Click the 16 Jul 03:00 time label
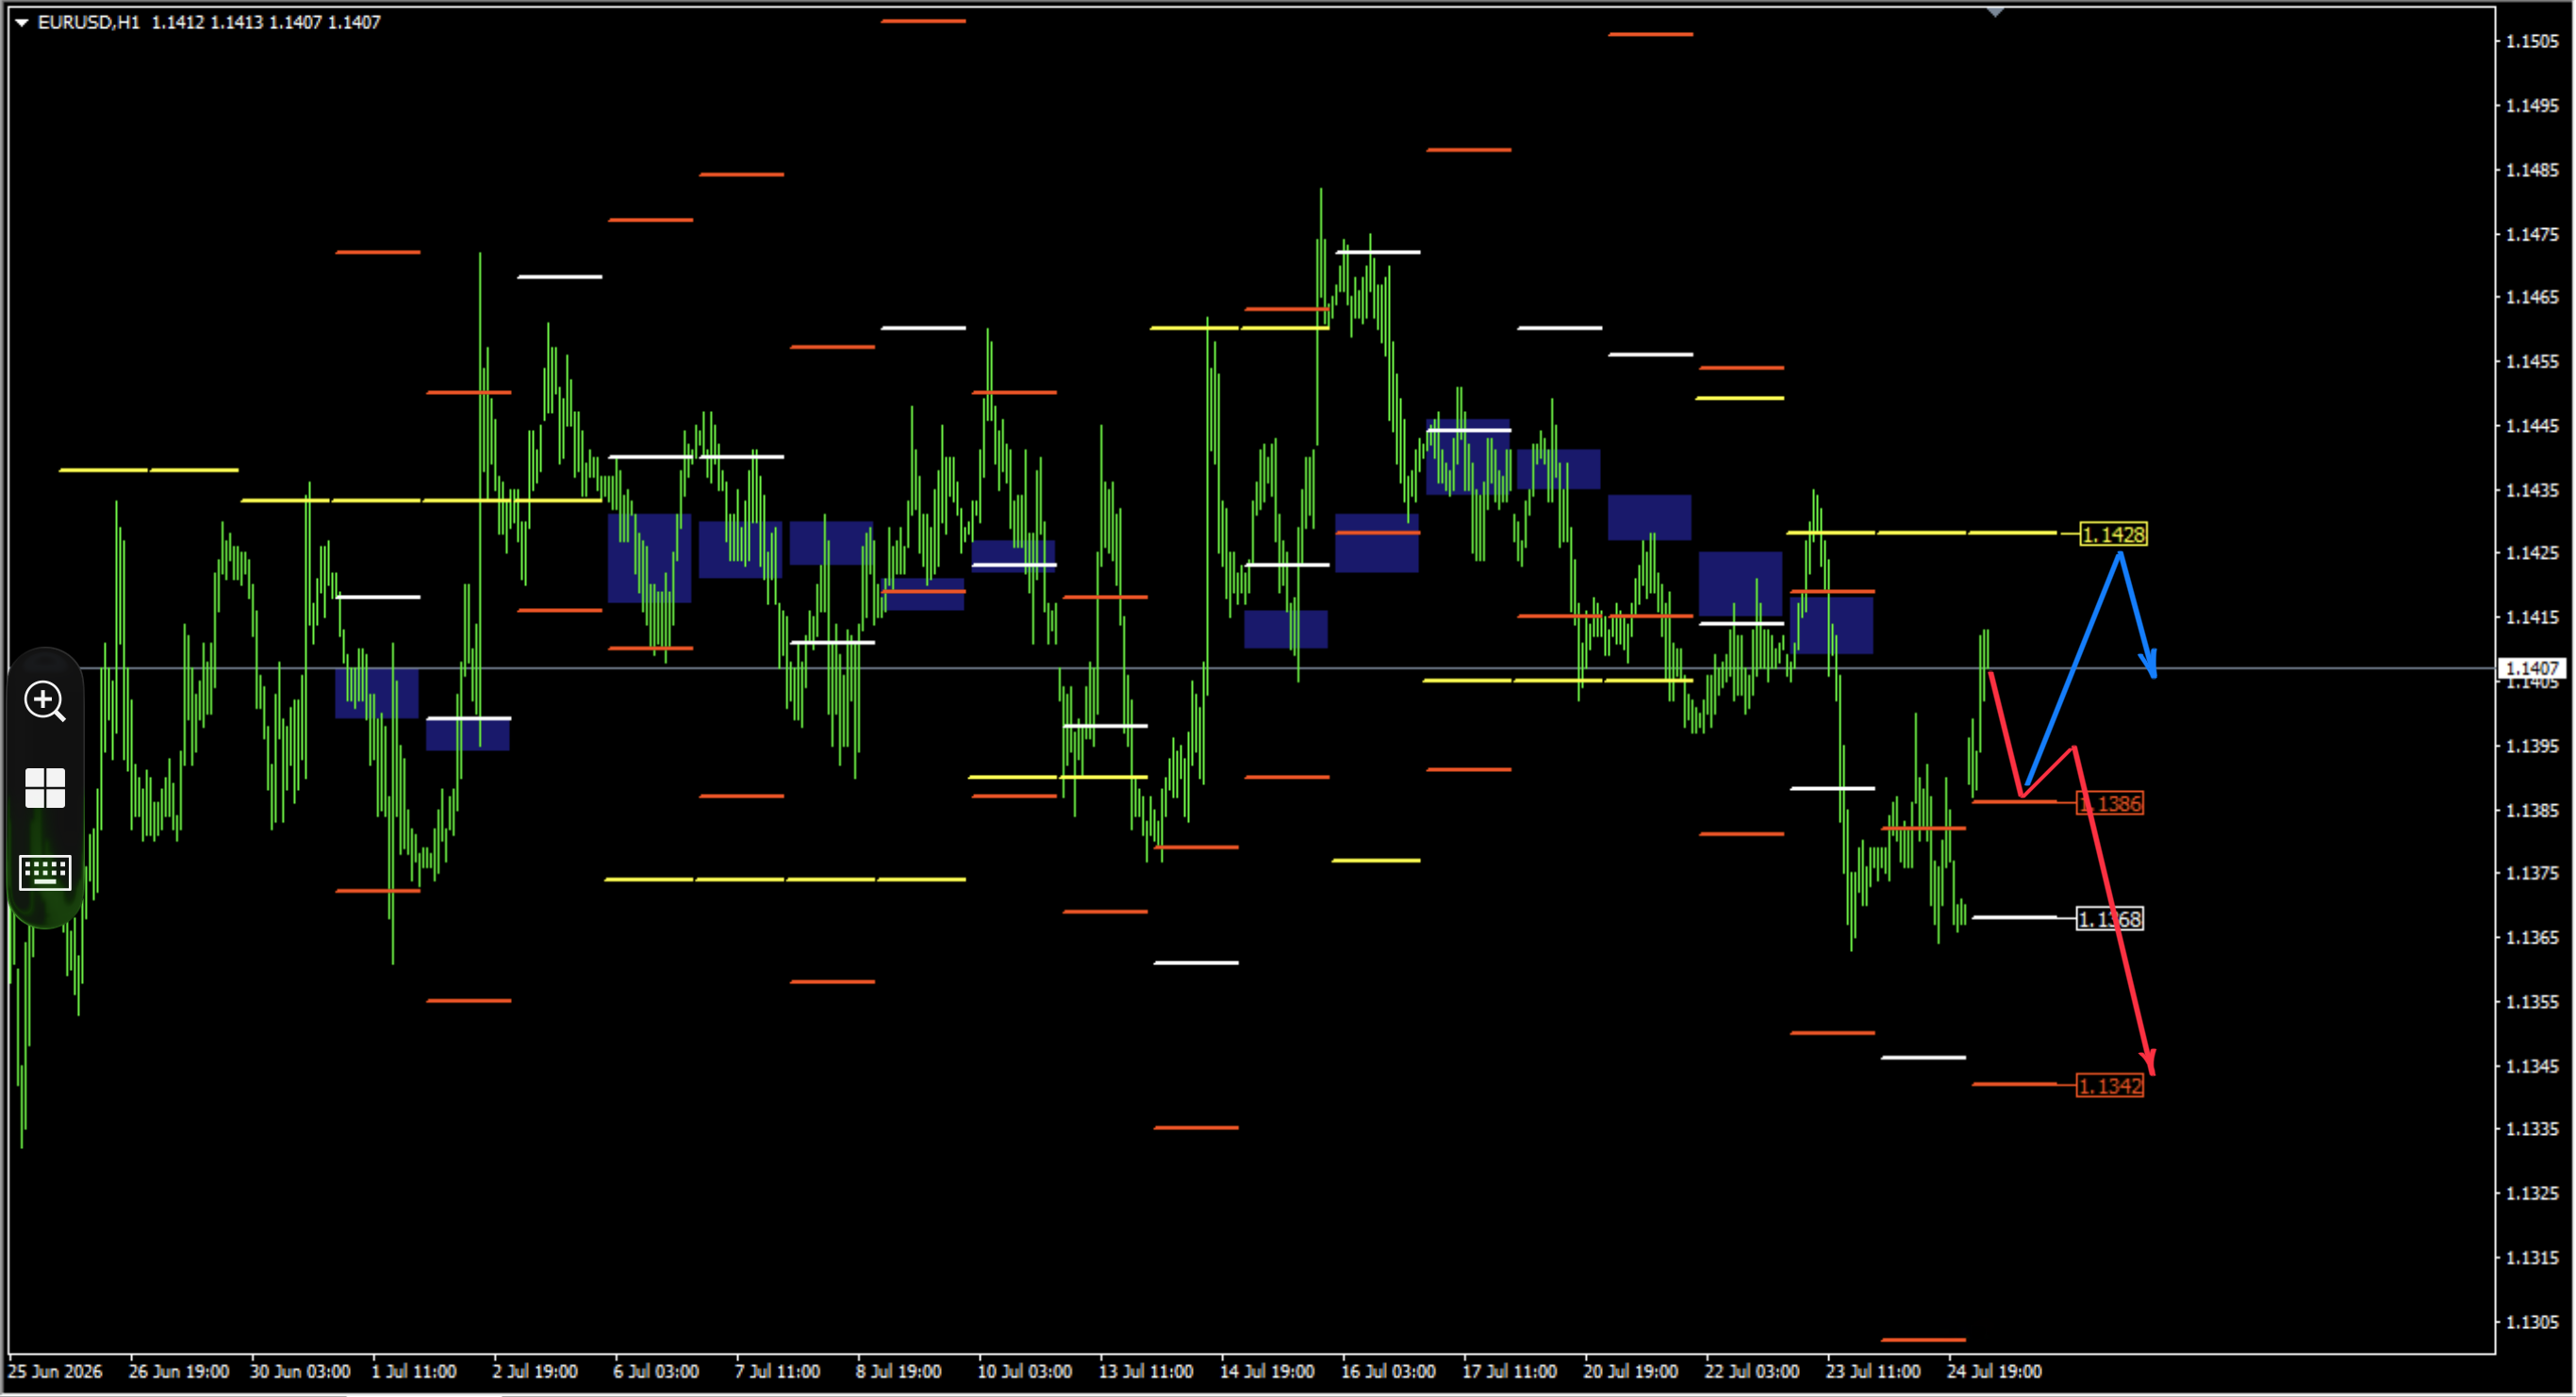2576x1397 pixels. click(x=1388, y=1371)
